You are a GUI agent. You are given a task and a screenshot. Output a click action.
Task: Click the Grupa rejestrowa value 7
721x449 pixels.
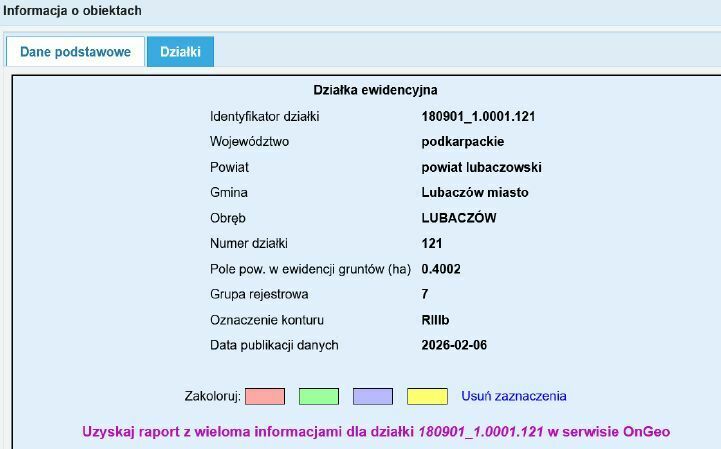[426, 294]
